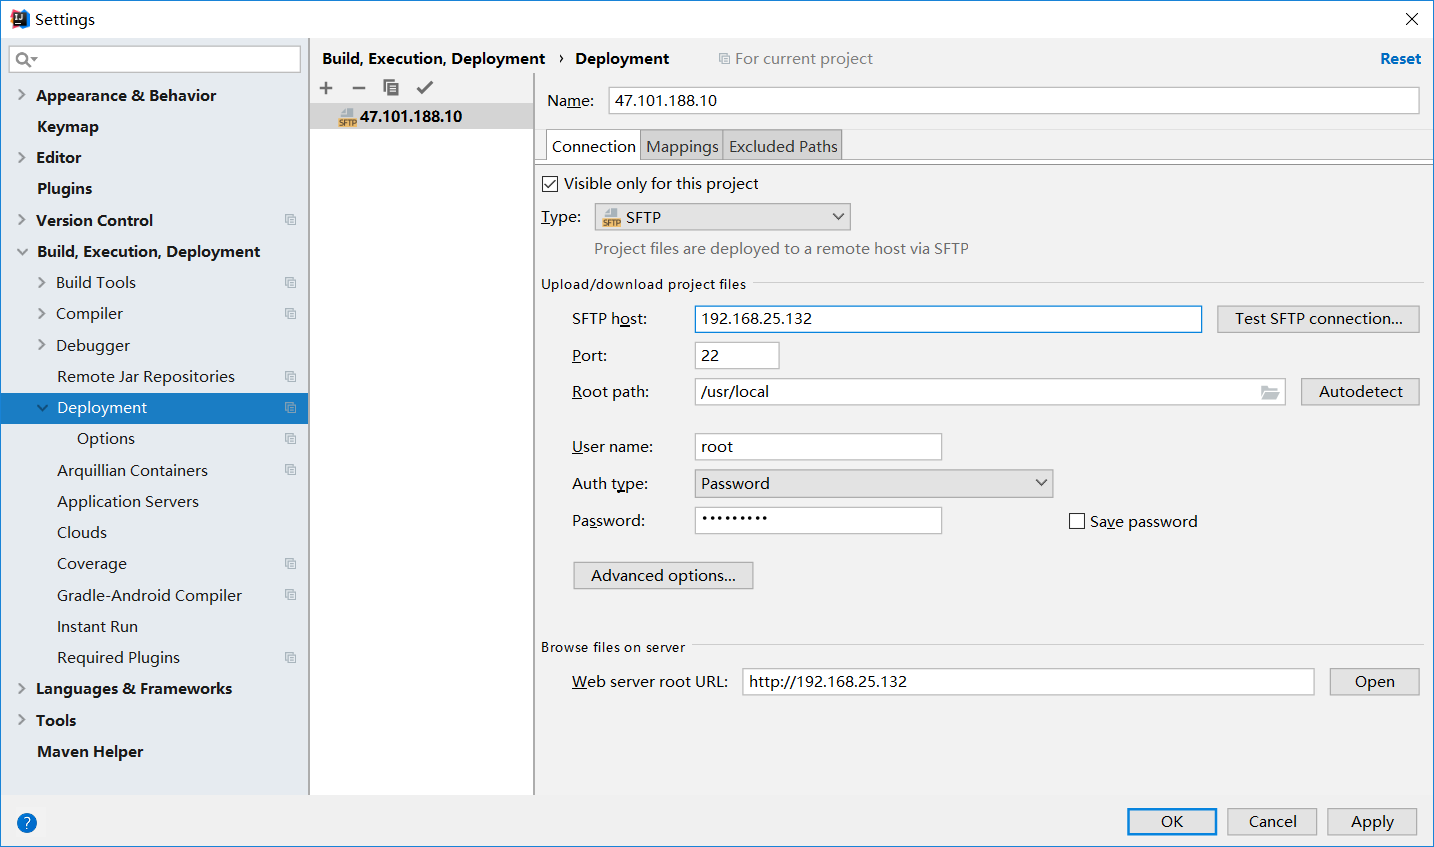The width and height of the screenshot is (1434, 847).
Task: Select Instant Run settings item
Action: click(x=97, y=627)
